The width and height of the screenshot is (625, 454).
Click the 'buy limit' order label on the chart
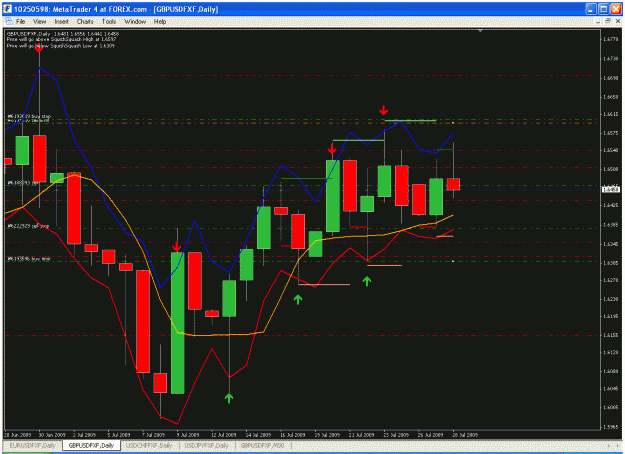click(x=29, y=259)
